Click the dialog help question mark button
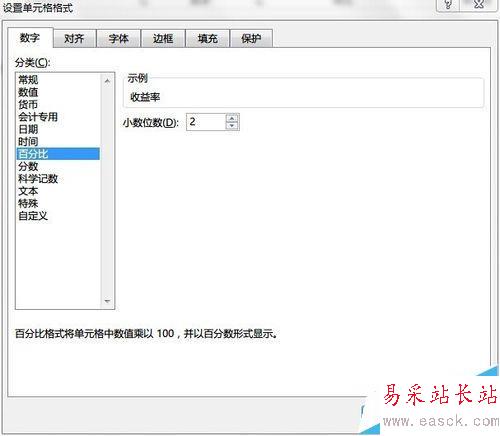Screen dimensions: 500x436 [448, 5]
